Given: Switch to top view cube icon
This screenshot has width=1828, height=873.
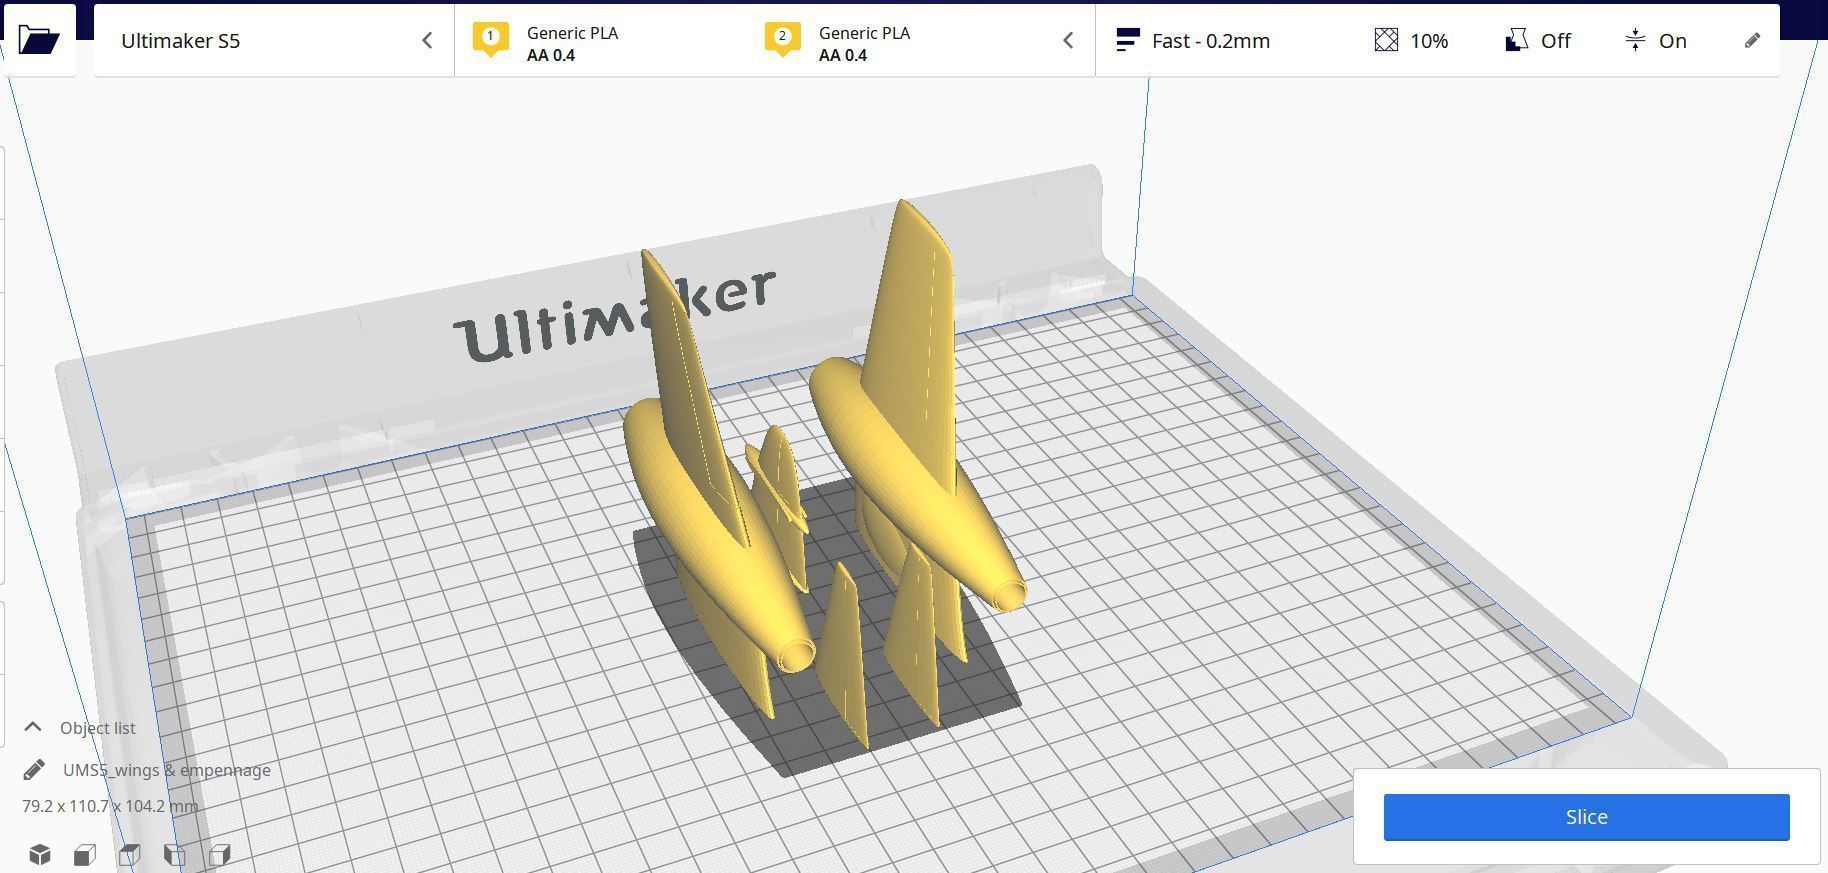Looking at the screenshot, I should tap(130, 854).
